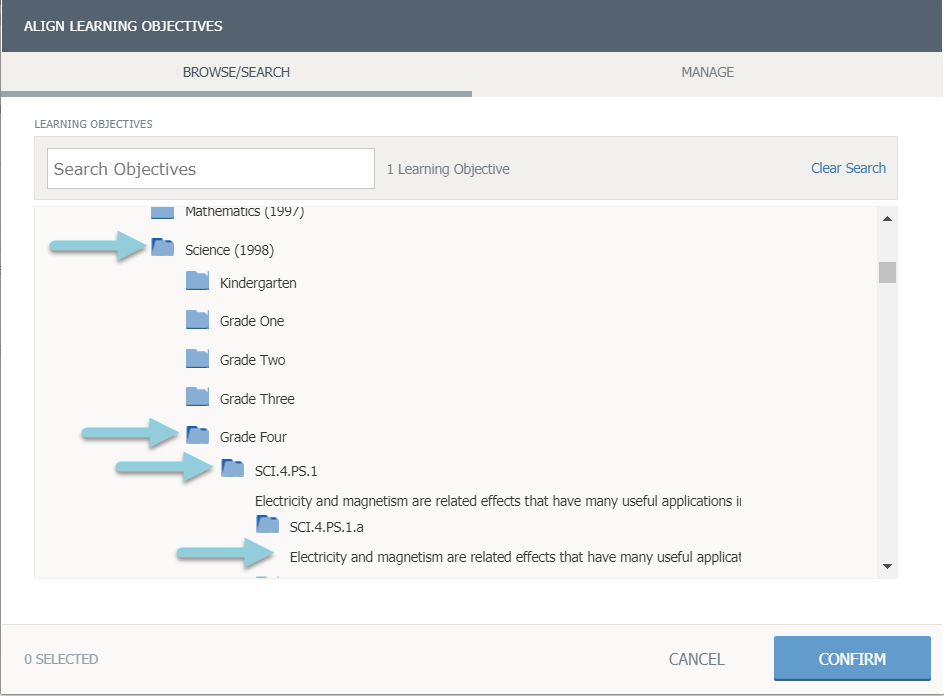The width and height of the screenshot is (944, 696).
Task: Click the Grade One folder icon
Action: coord(197,320)
